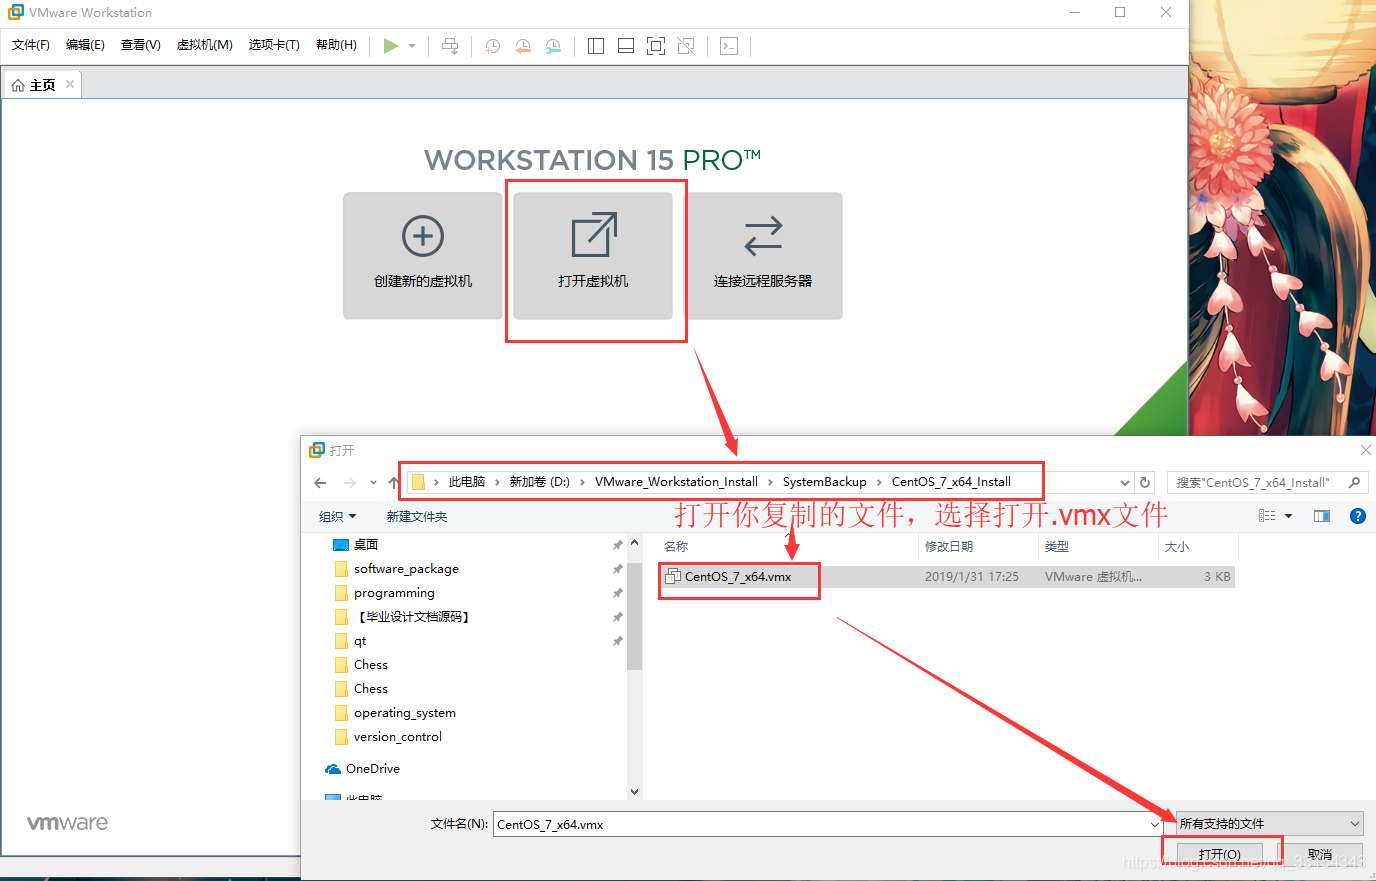The width and height of the screenshot is (1376, 881).
Task: Revert to snapshot toolbar icon
Action: (x=523, y=46)
